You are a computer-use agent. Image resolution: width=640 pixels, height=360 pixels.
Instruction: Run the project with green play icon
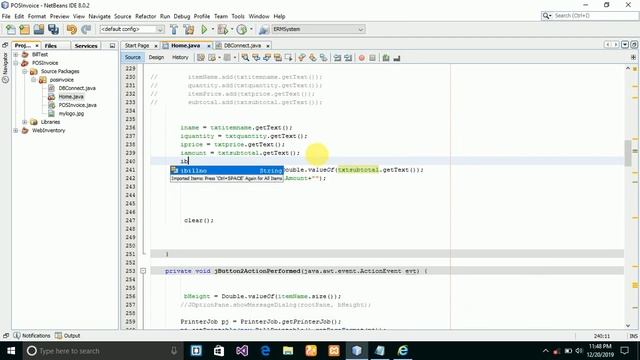[204, 29]
